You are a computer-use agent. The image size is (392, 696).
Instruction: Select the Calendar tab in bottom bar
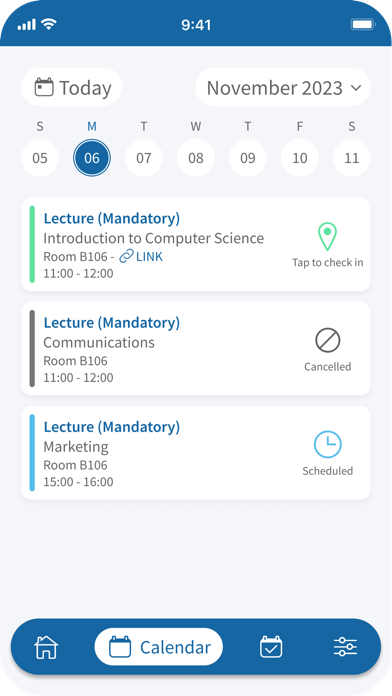158,647
